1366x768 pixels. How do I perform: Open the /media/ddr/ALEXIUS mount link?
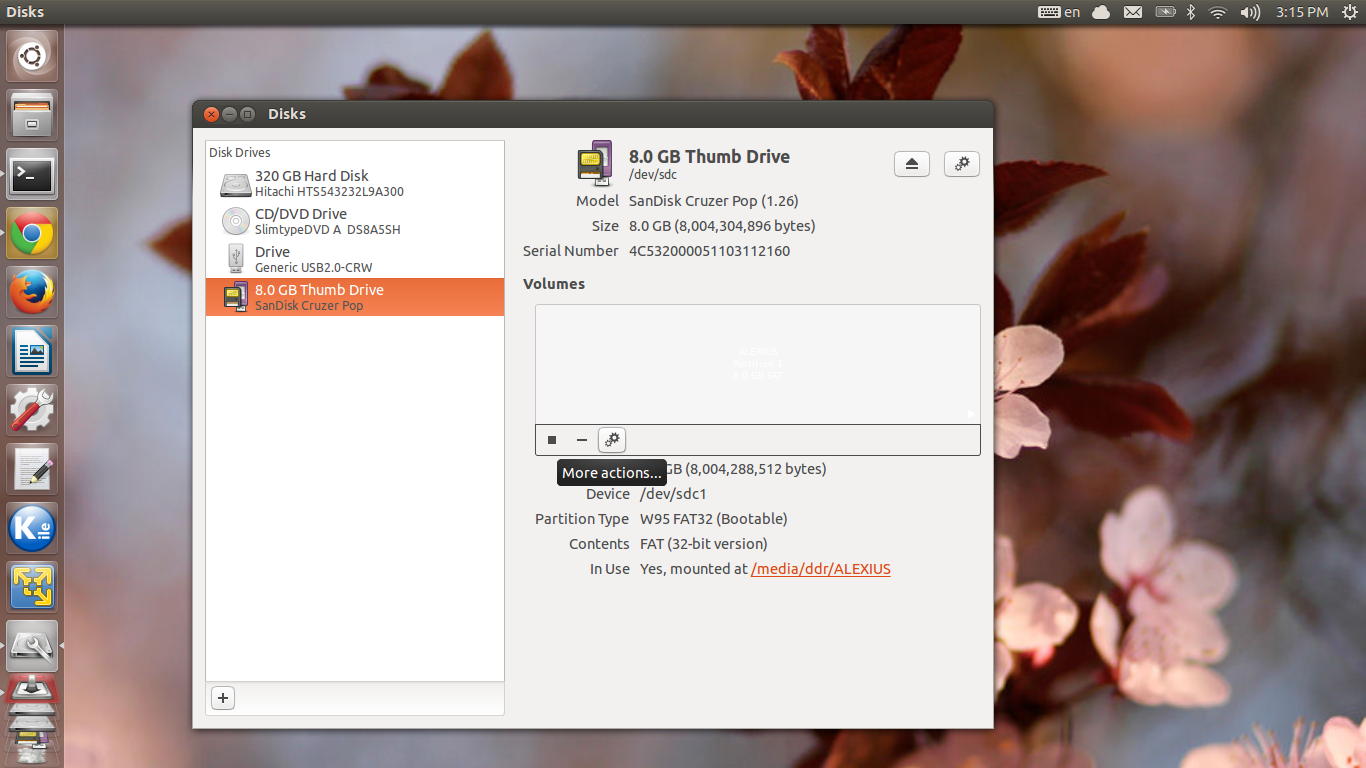click(820, 568)
